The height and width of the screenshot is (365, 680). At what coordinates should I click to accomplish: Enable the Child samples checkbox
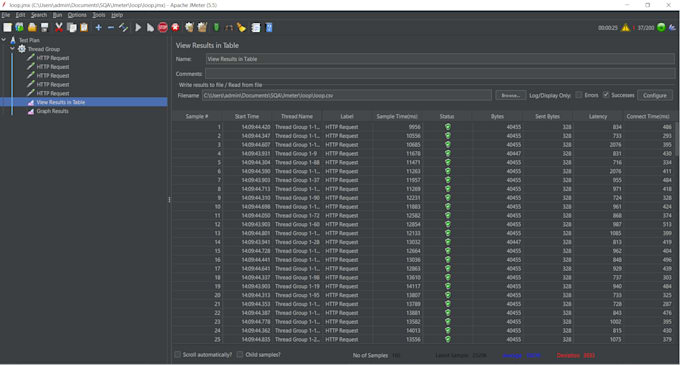coord(240,354)
